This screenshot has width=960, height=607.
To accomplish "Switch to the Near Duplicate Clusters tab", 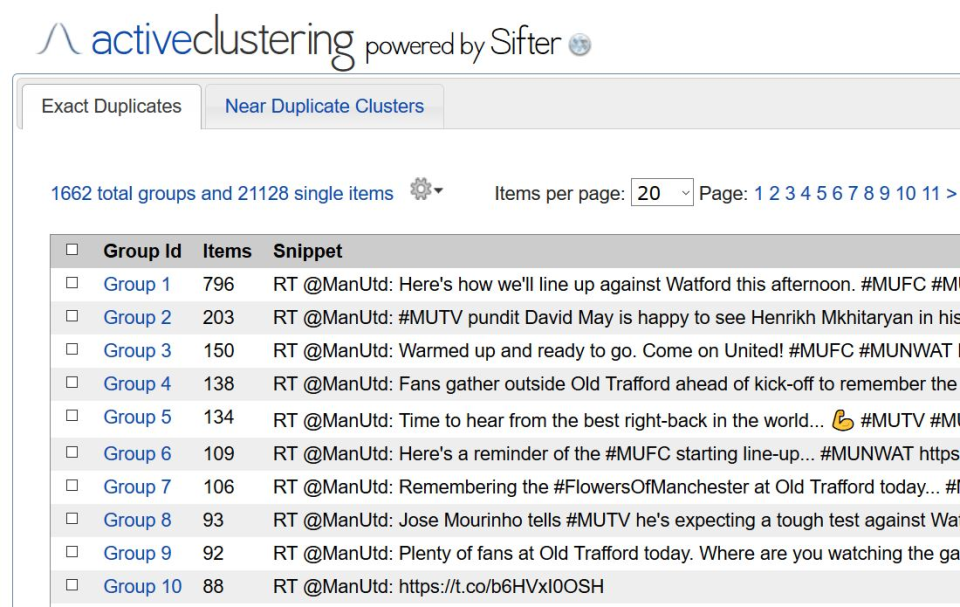I will pyautogui.click(x=323, y=106).
